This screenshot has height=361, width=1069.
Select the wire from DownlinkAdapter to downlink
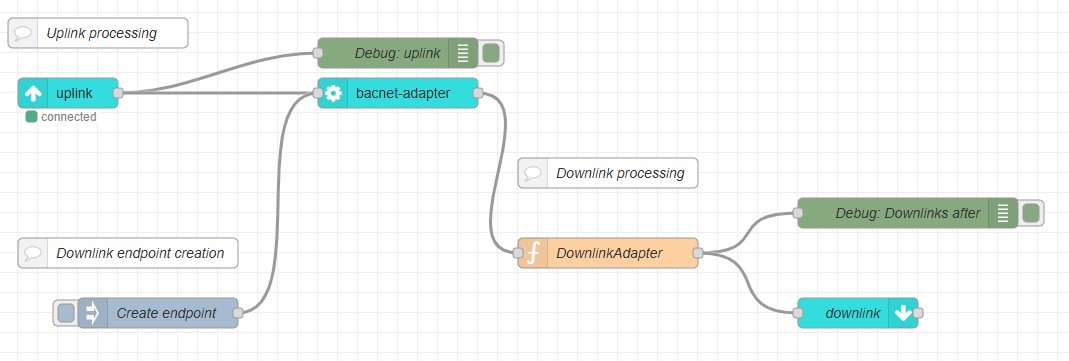click(x=748, y=283)
